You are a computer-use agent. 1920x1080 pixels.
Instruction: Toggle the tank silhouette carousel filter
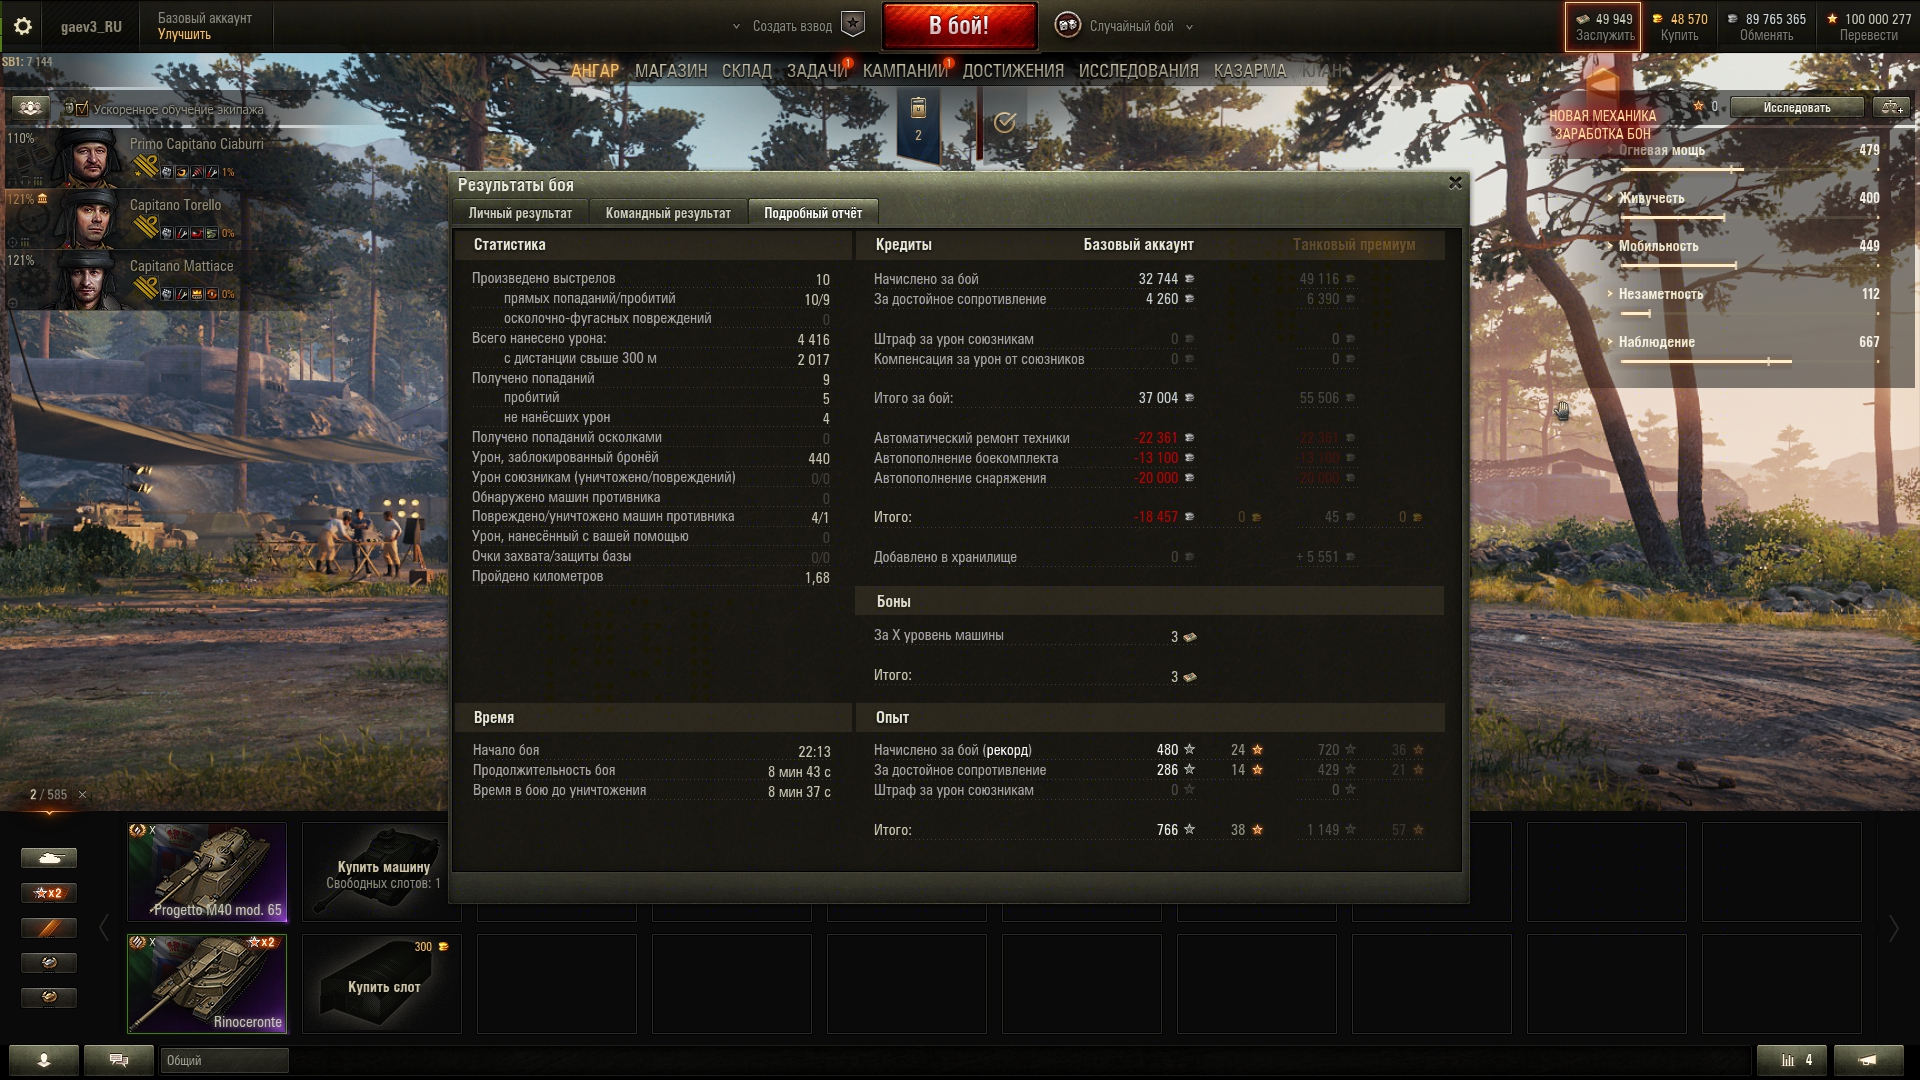point(49,858)
